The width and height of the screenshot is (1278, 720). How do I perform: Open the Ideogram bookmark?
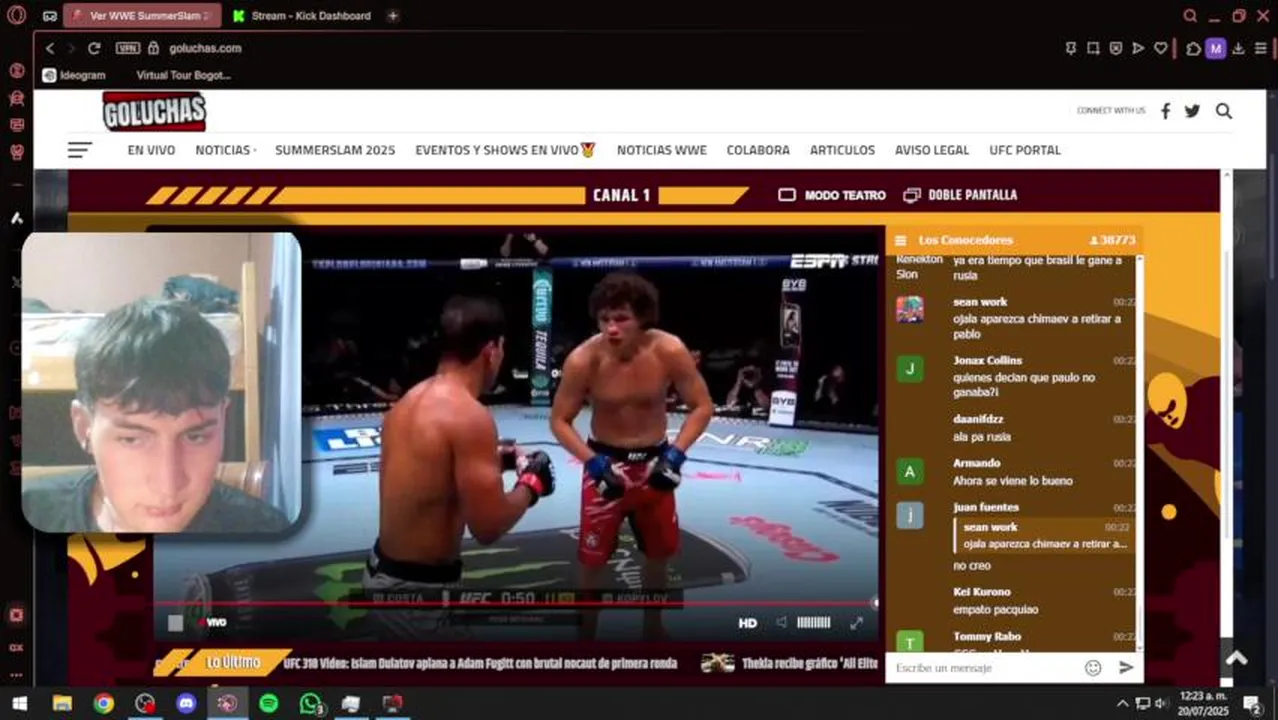pos(75,75)
